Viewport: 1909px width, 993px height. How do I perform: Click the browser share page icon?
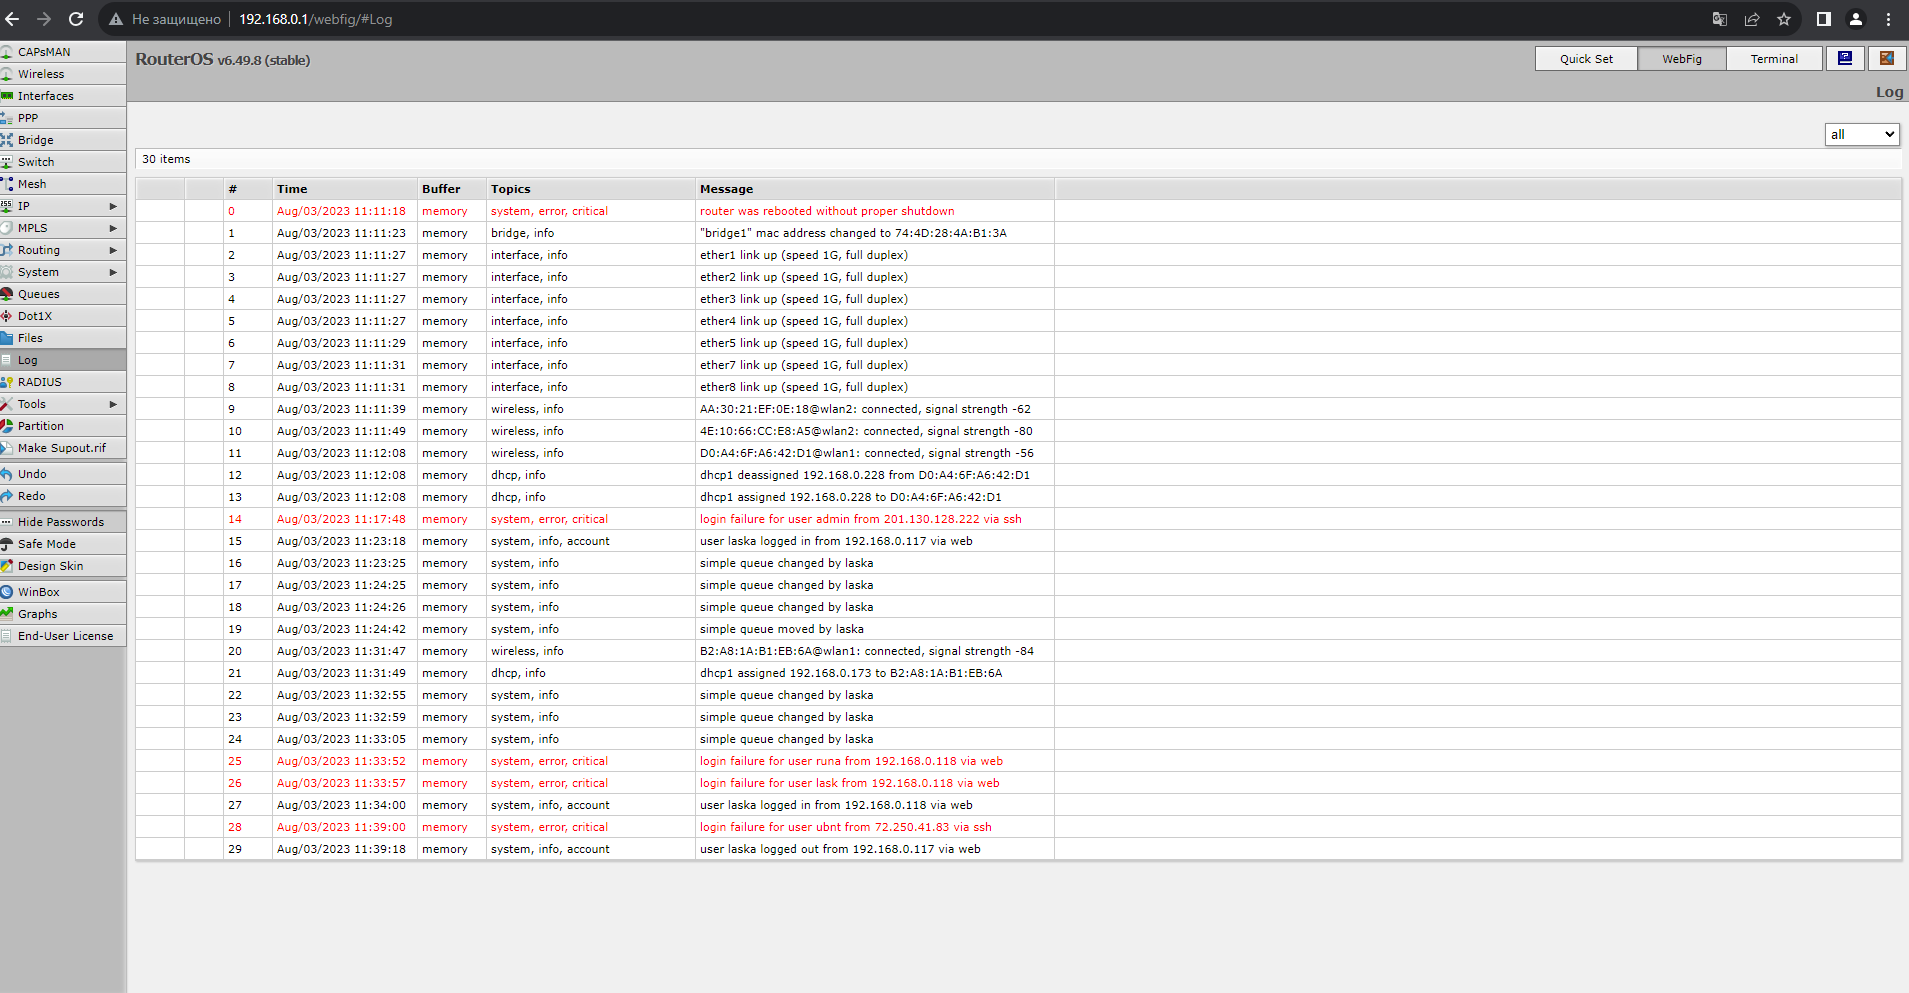pyautogui.click(x=1752, y=19)
